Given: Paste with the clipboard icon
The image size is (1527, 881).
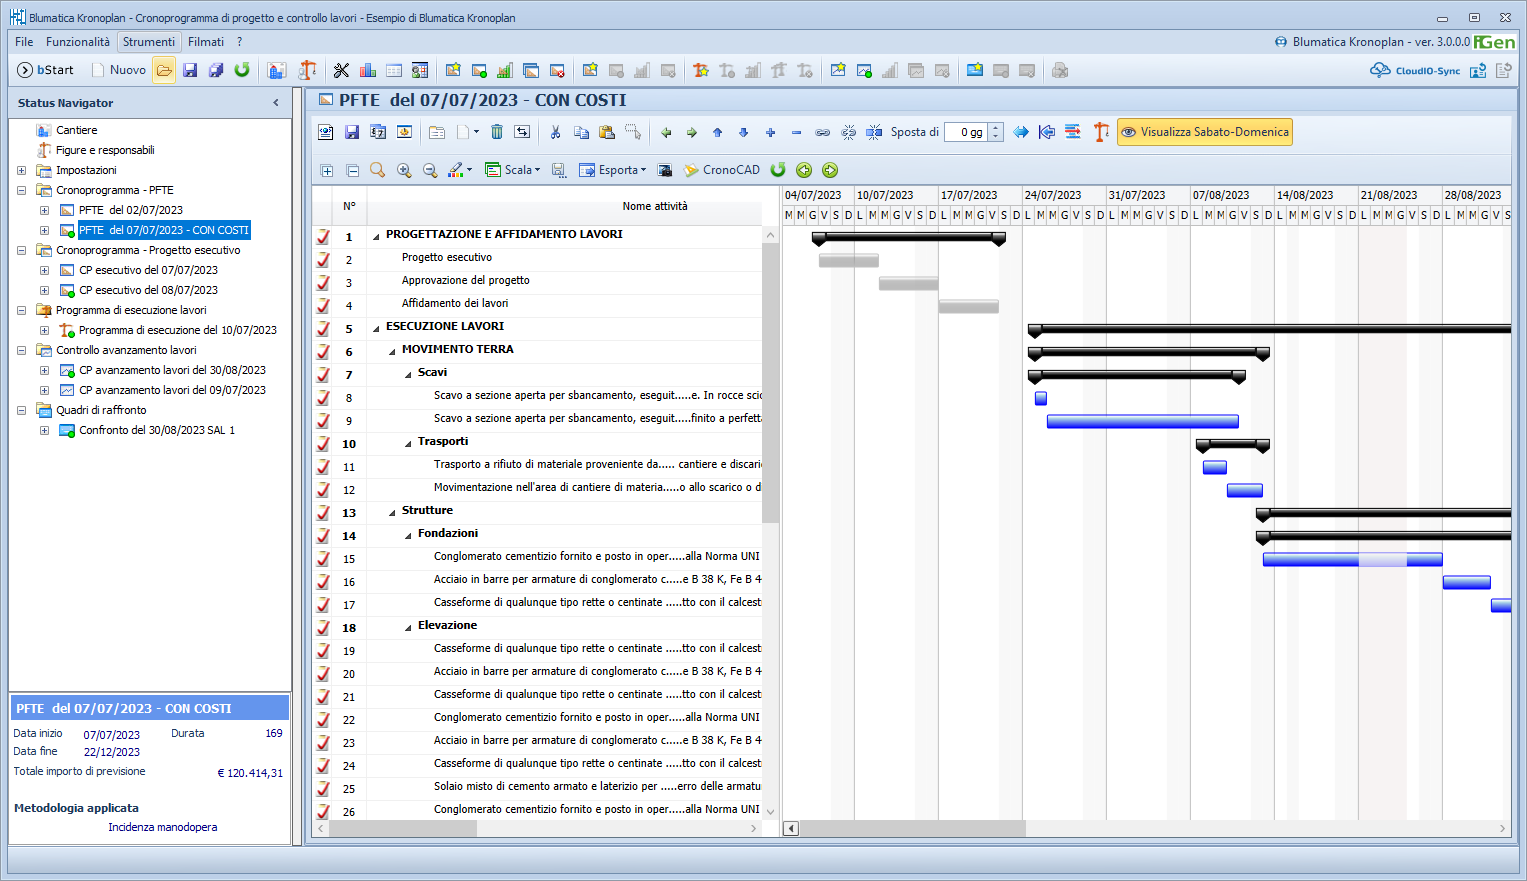Looking at the screenshot, I should [607, 132].
